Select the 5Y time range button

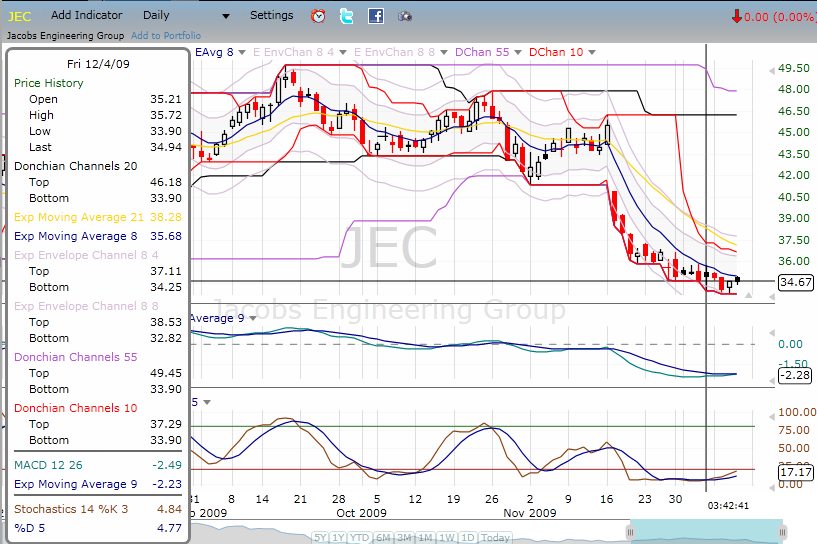(320, 537)
